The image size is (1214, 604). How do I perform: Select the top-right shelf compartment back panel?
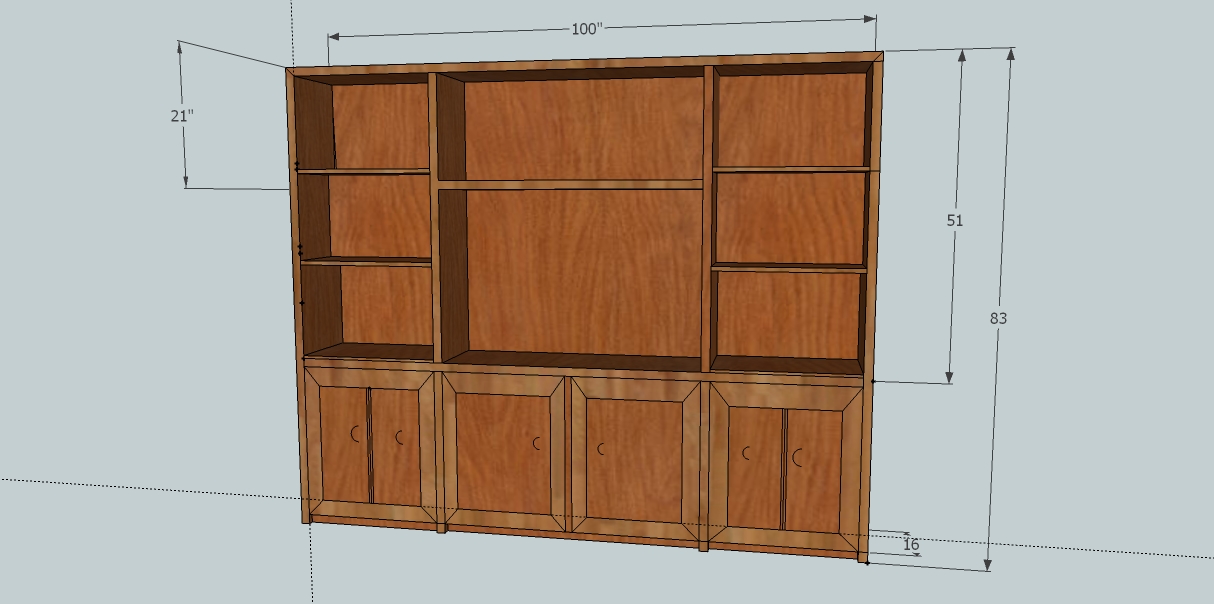click(792, 120)
